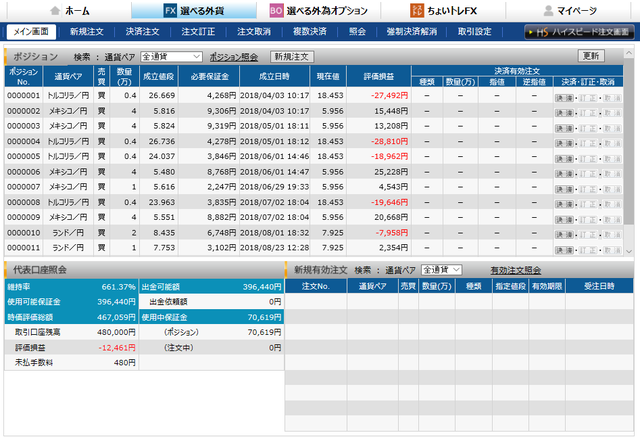This screenshot has height=437, width=640.
Task: Click the date 2018/08/23 12:28
Action: [x=274, y=248]
